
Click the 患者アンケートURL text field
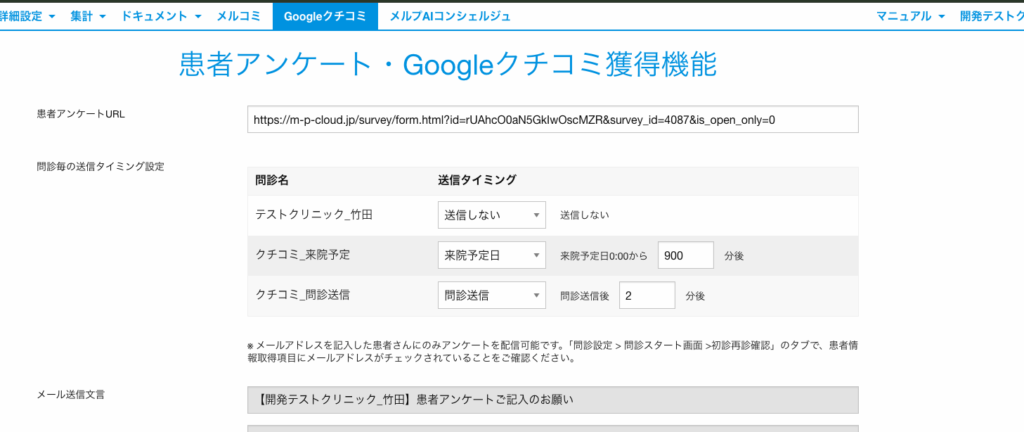[552, 119]
